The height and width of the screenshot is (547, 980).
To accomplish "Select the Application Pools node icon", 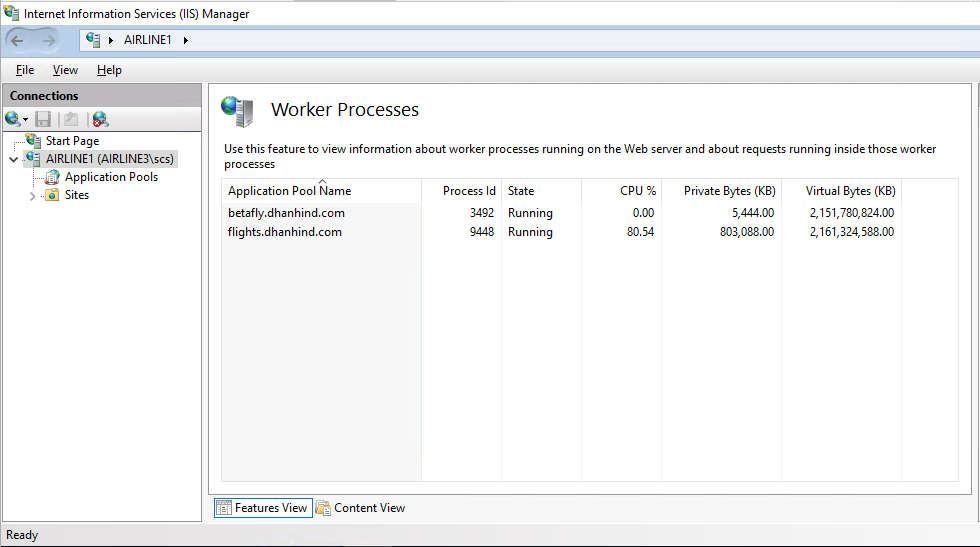I will [52, 177].
